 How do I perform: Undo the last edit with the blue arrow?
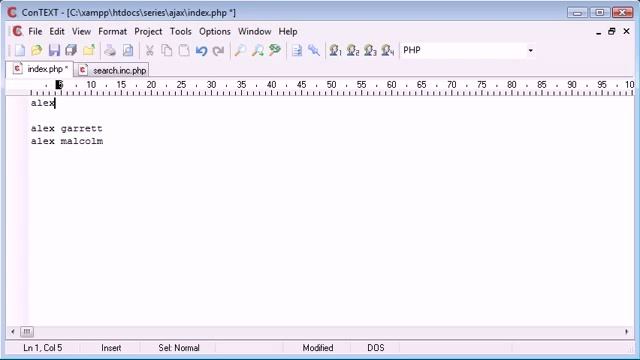pyautogui.click(x=201, y=51)
